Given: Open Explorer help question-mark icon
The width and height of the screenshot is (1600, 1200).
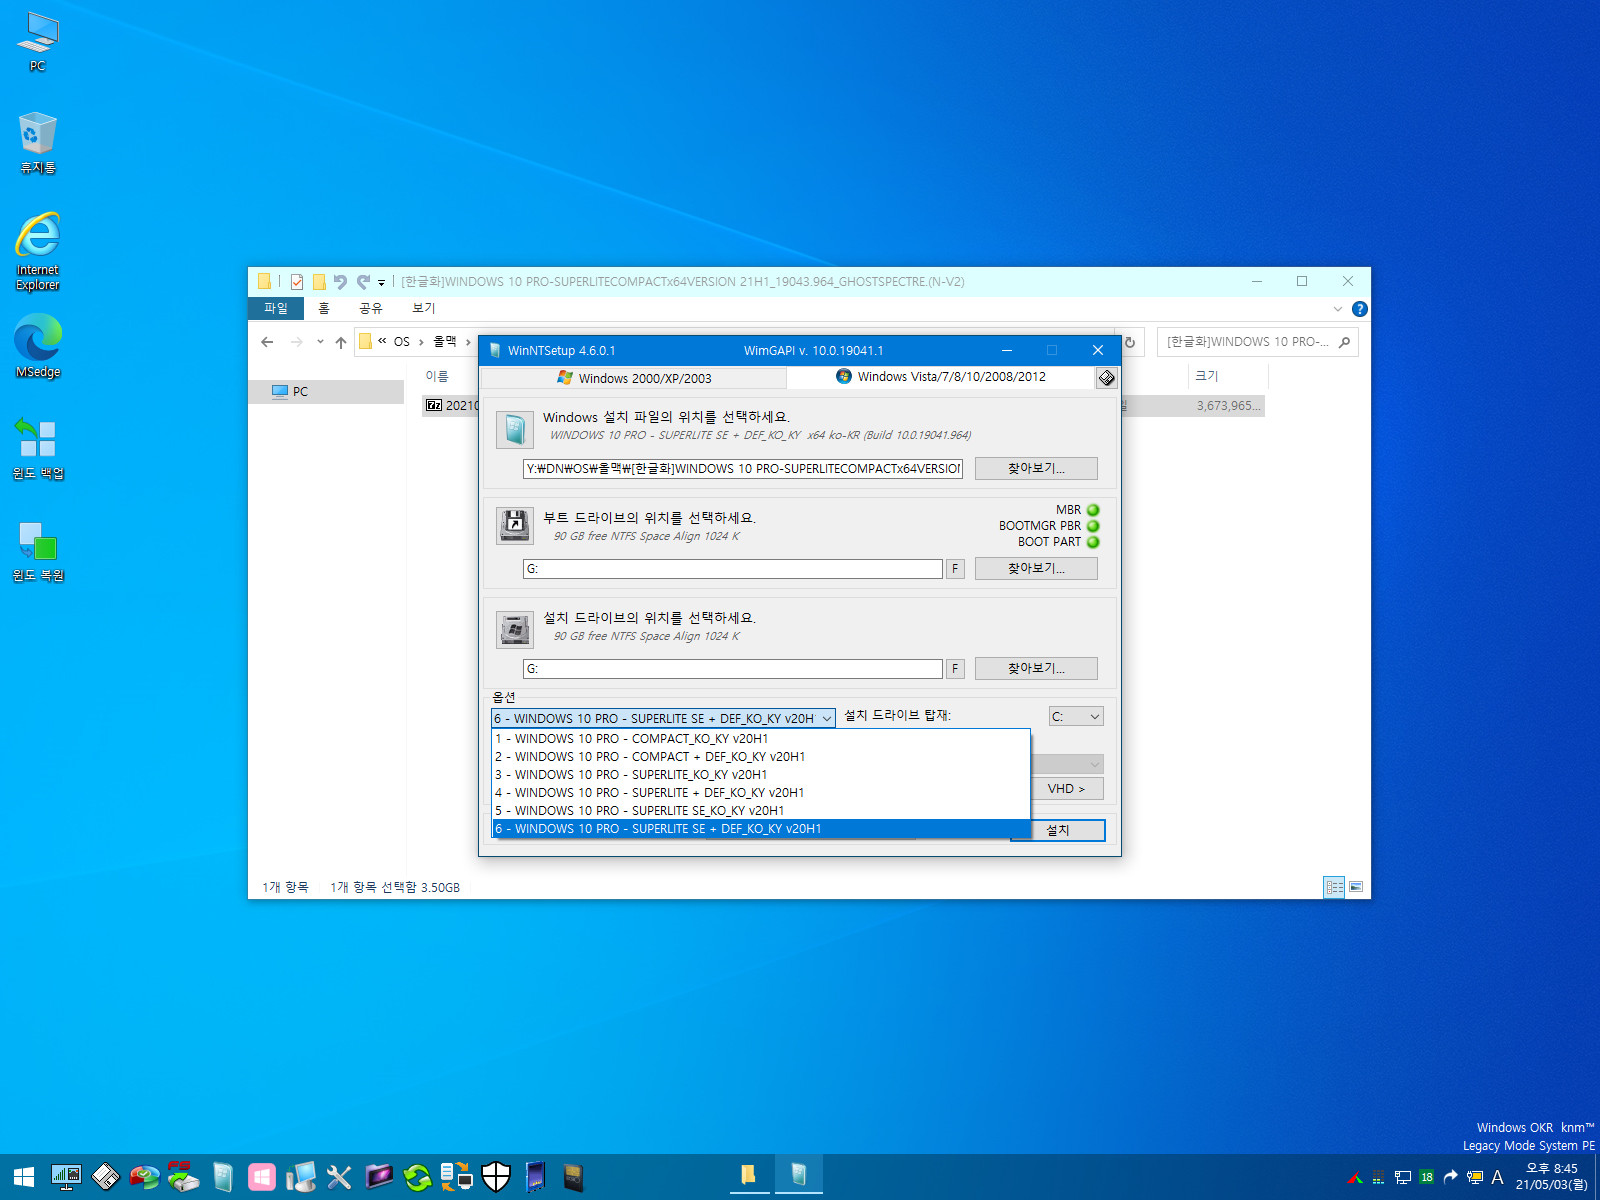Looking at the screenshot, I should coord(1359,309).
